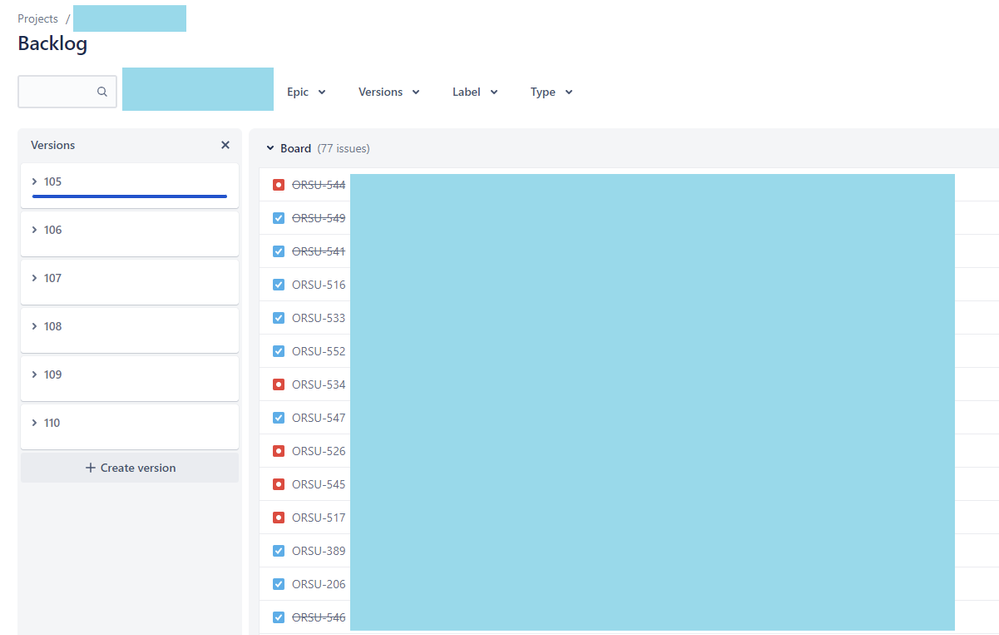Click version 105 progress bar
The width and height of the screenshot is (999, 635).
tap(129, 196)
